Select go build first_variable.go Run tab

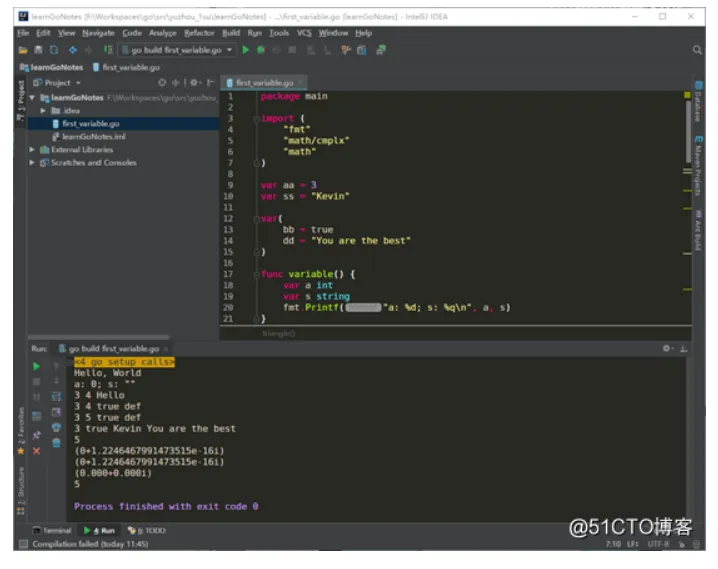pos(114,349)
